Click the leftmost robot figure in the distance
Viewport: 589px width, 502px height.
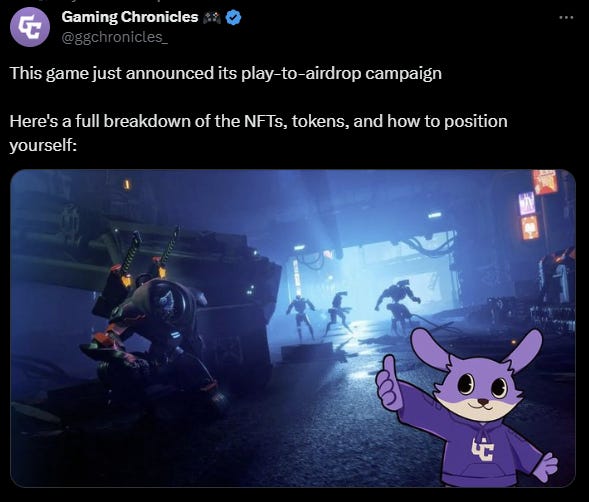[x=301, y=316]
